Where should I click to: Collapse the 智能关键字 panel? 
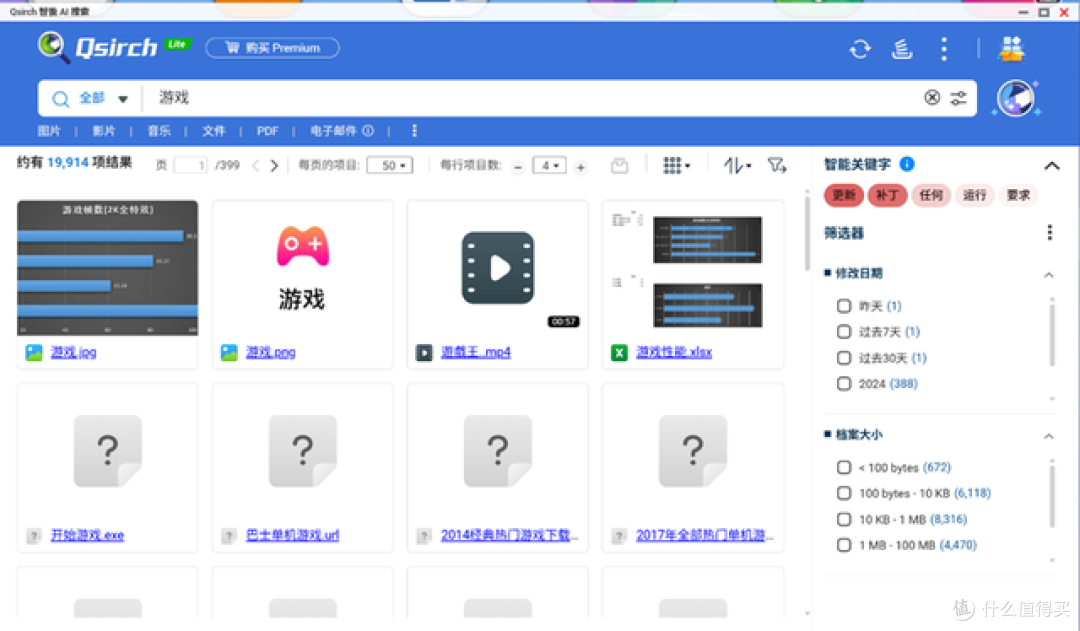pos(1052,165)
